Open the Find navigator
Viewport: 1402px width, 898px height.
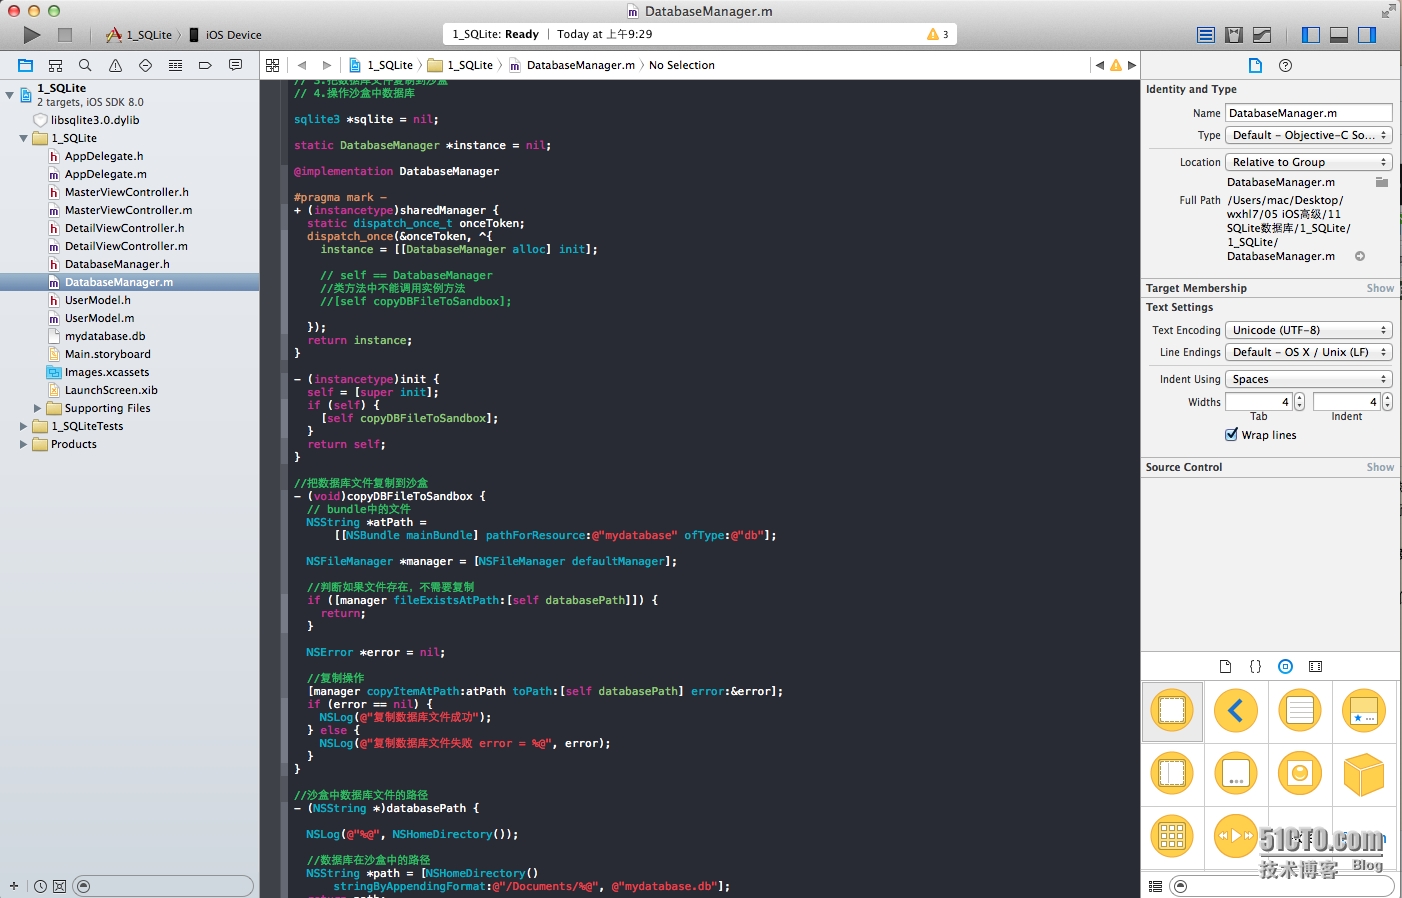tap(85, 65)
